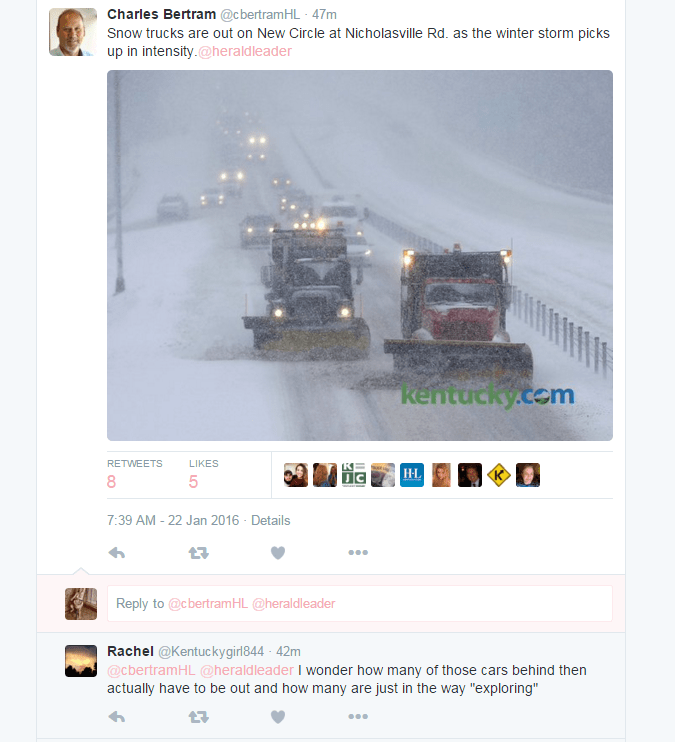Open the H-L blue avatar liker
Screen dimensions: 675x742
pos(412,475)
